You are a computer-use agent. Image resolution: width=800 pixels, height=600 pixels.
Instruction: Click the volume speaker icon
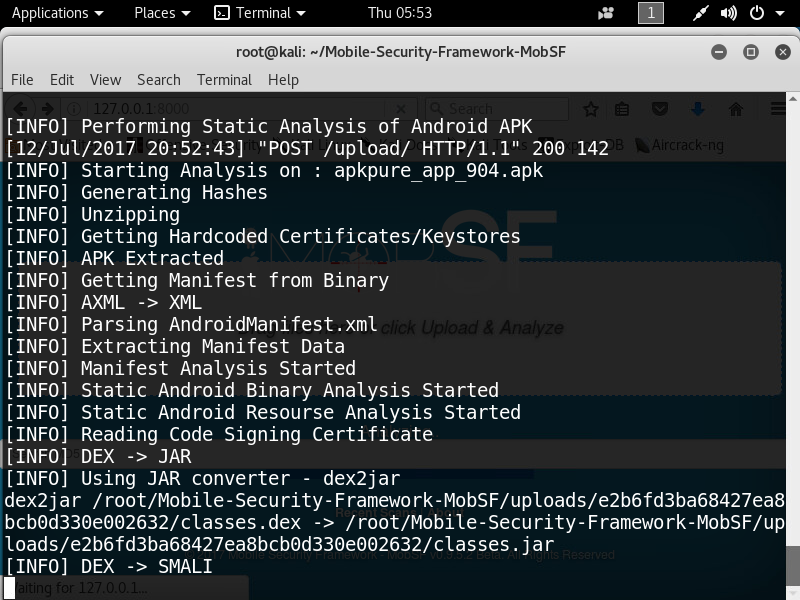coord(729,13)
